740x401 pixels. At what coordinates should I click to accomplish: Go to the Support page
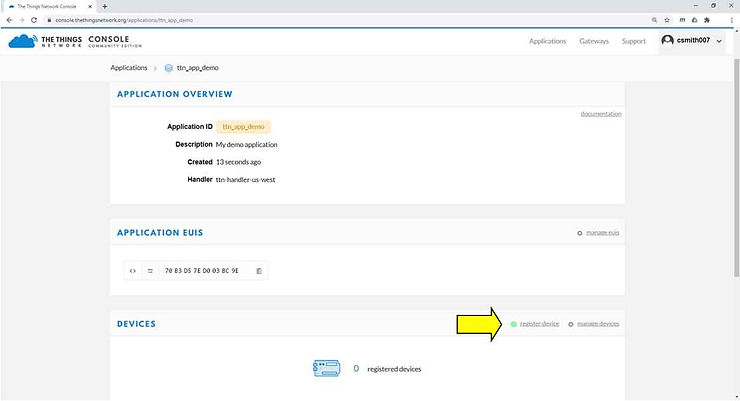633,41
